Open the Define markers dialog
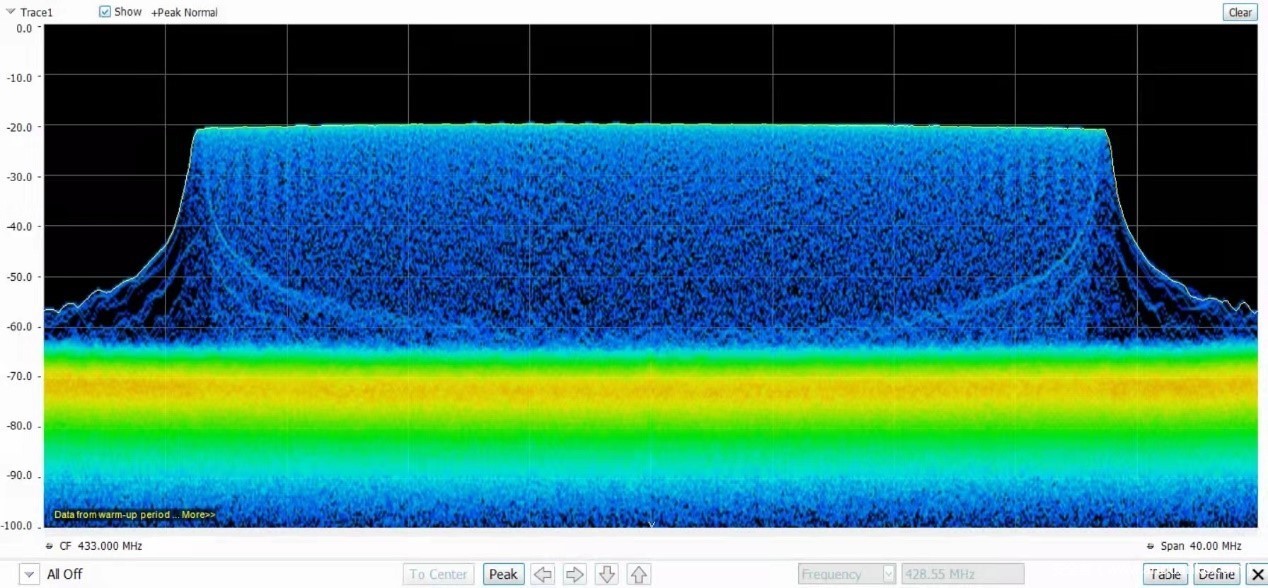Image resolution: width=1268 pixels, height=588 pixels. (1216, 574)
